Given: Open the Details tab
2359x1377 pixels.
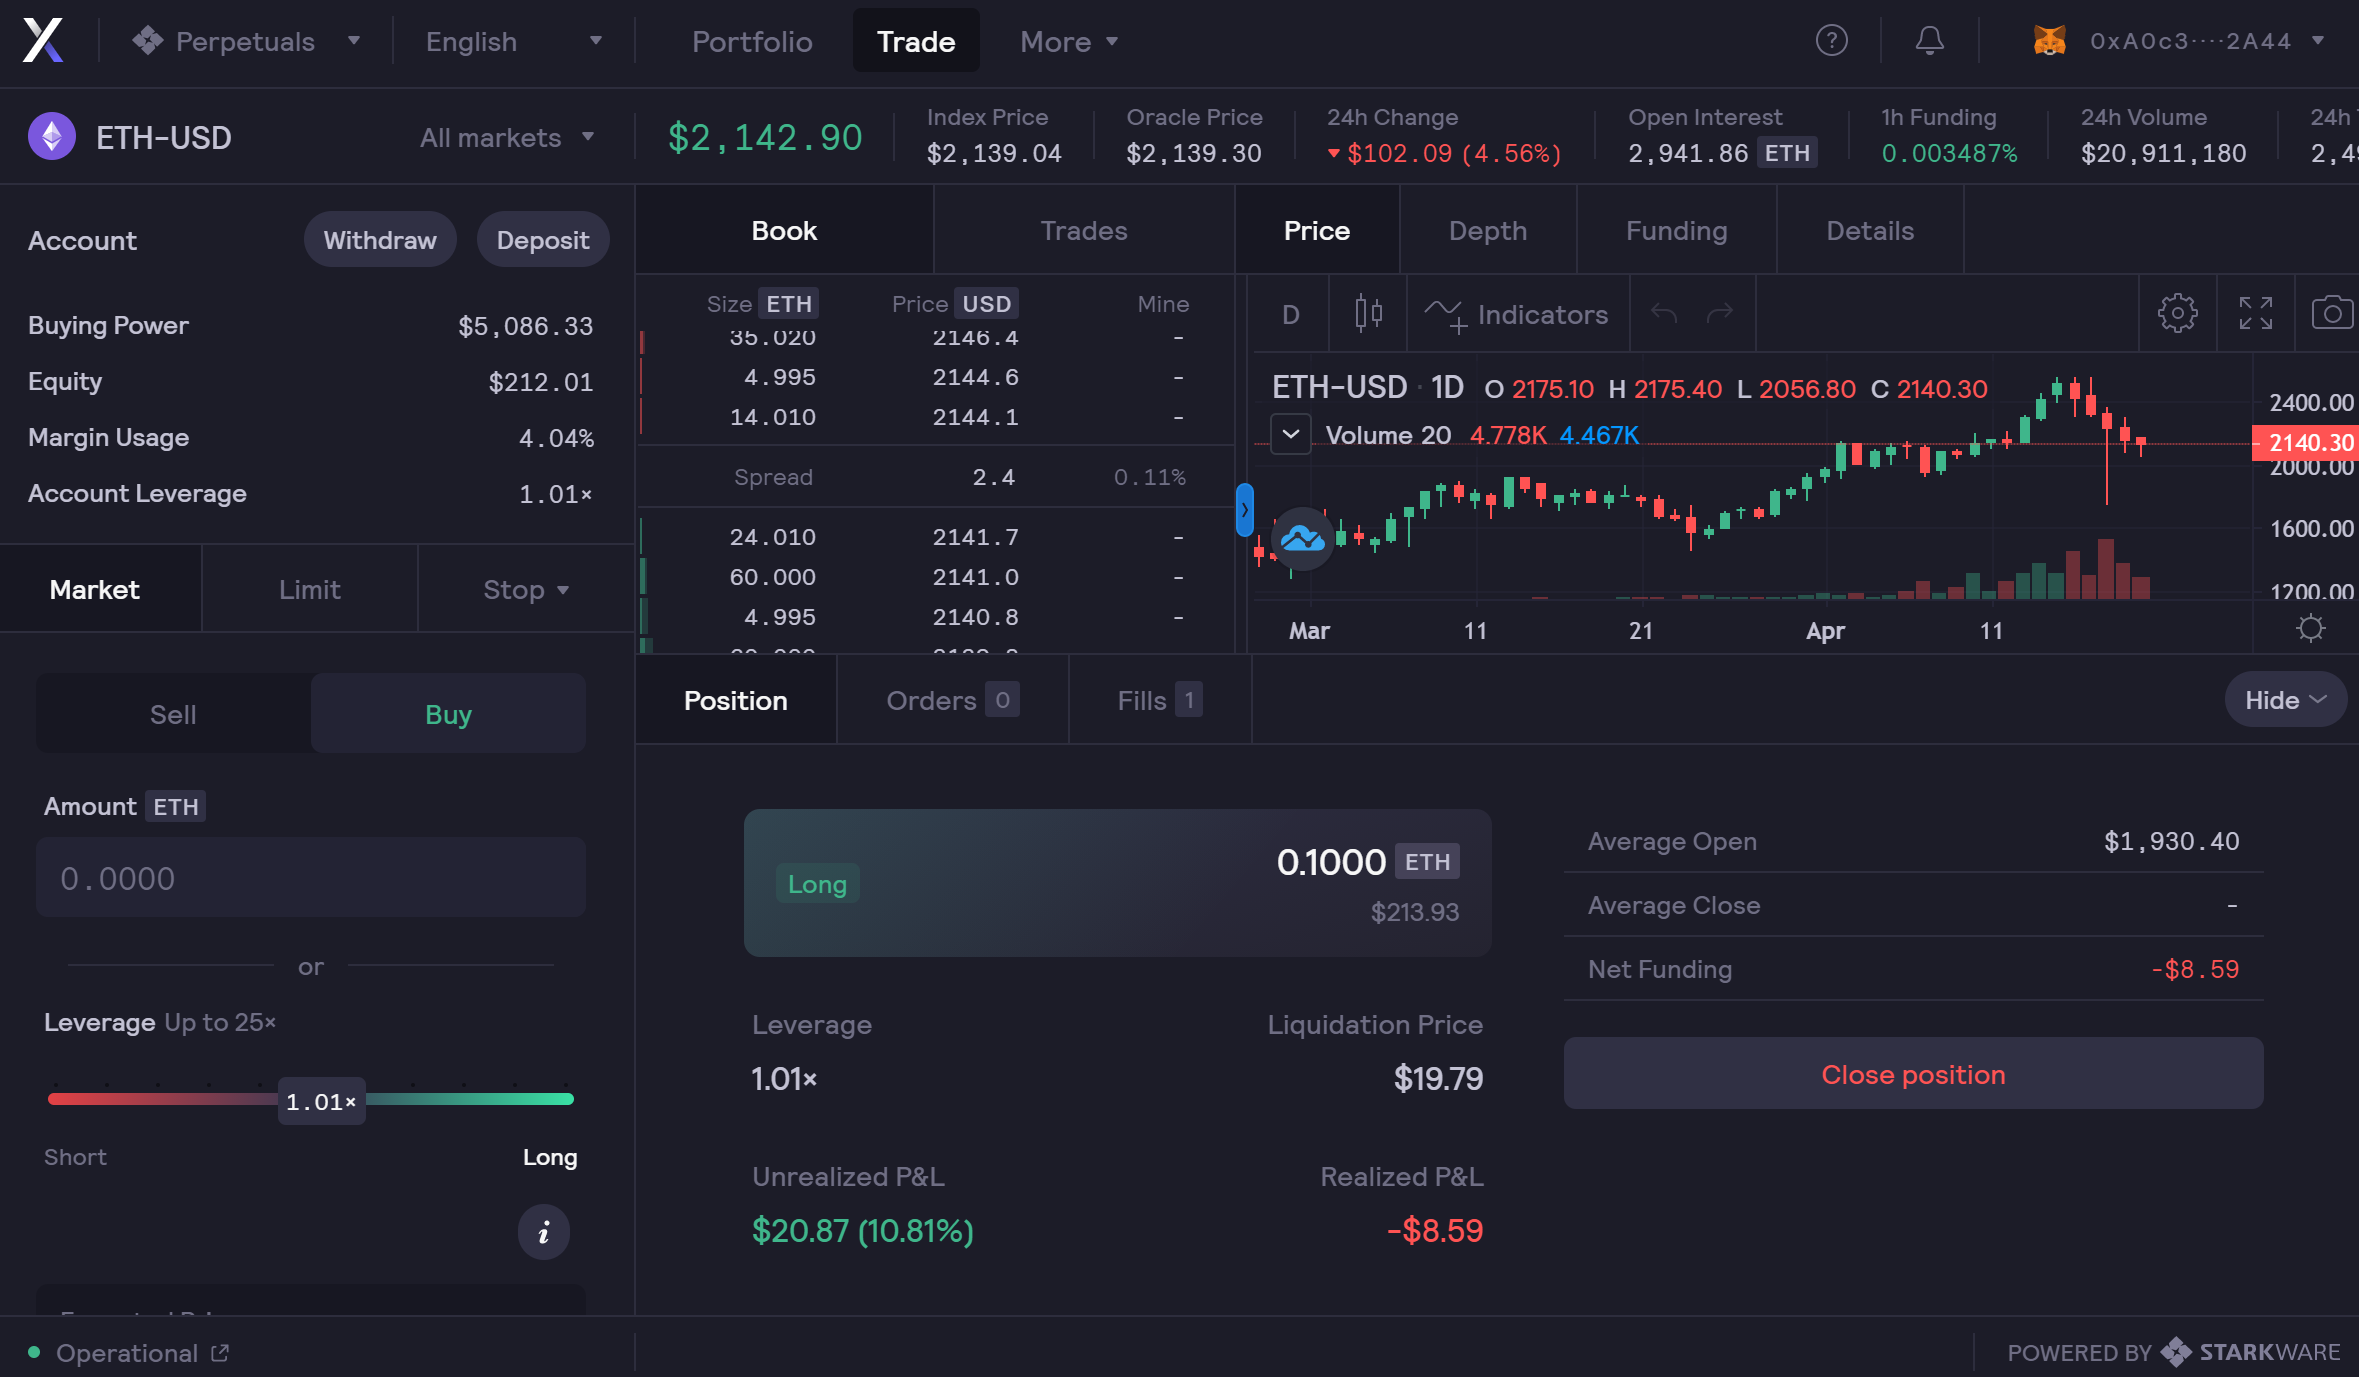Looking at the screenshot, I should pos(1870,230).
